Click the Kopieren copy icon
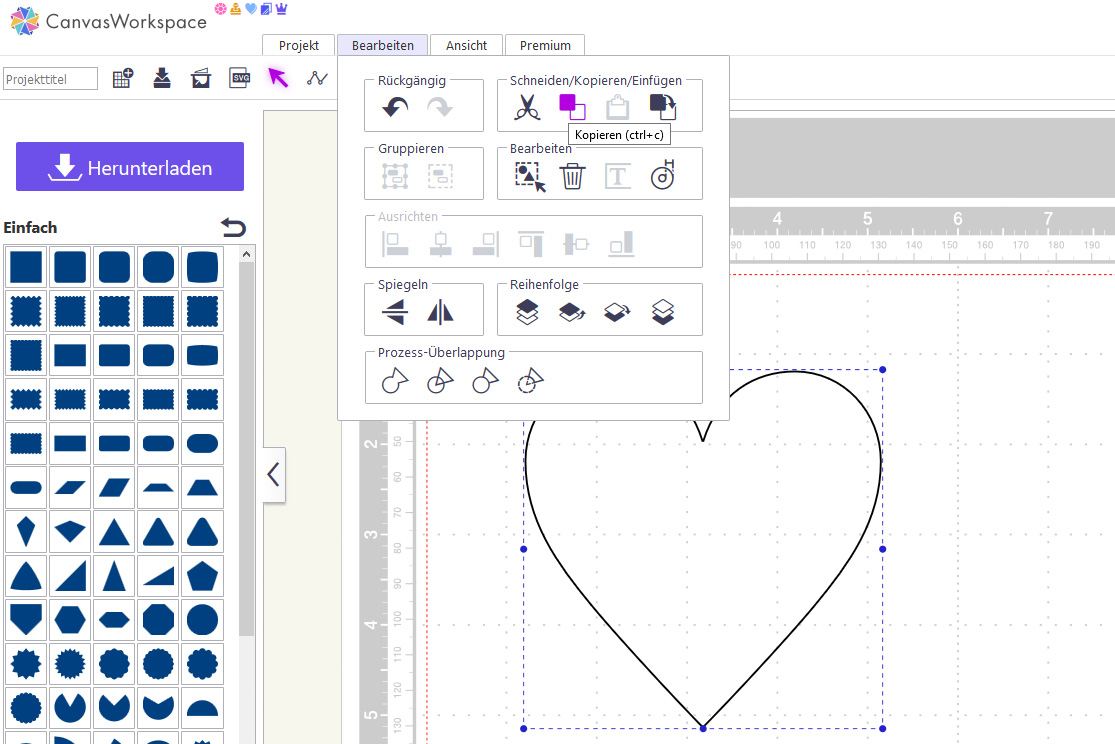Image resolution: width=1115 pixels, height=744 pixels. pyautogui.click(x=572, y=107)
